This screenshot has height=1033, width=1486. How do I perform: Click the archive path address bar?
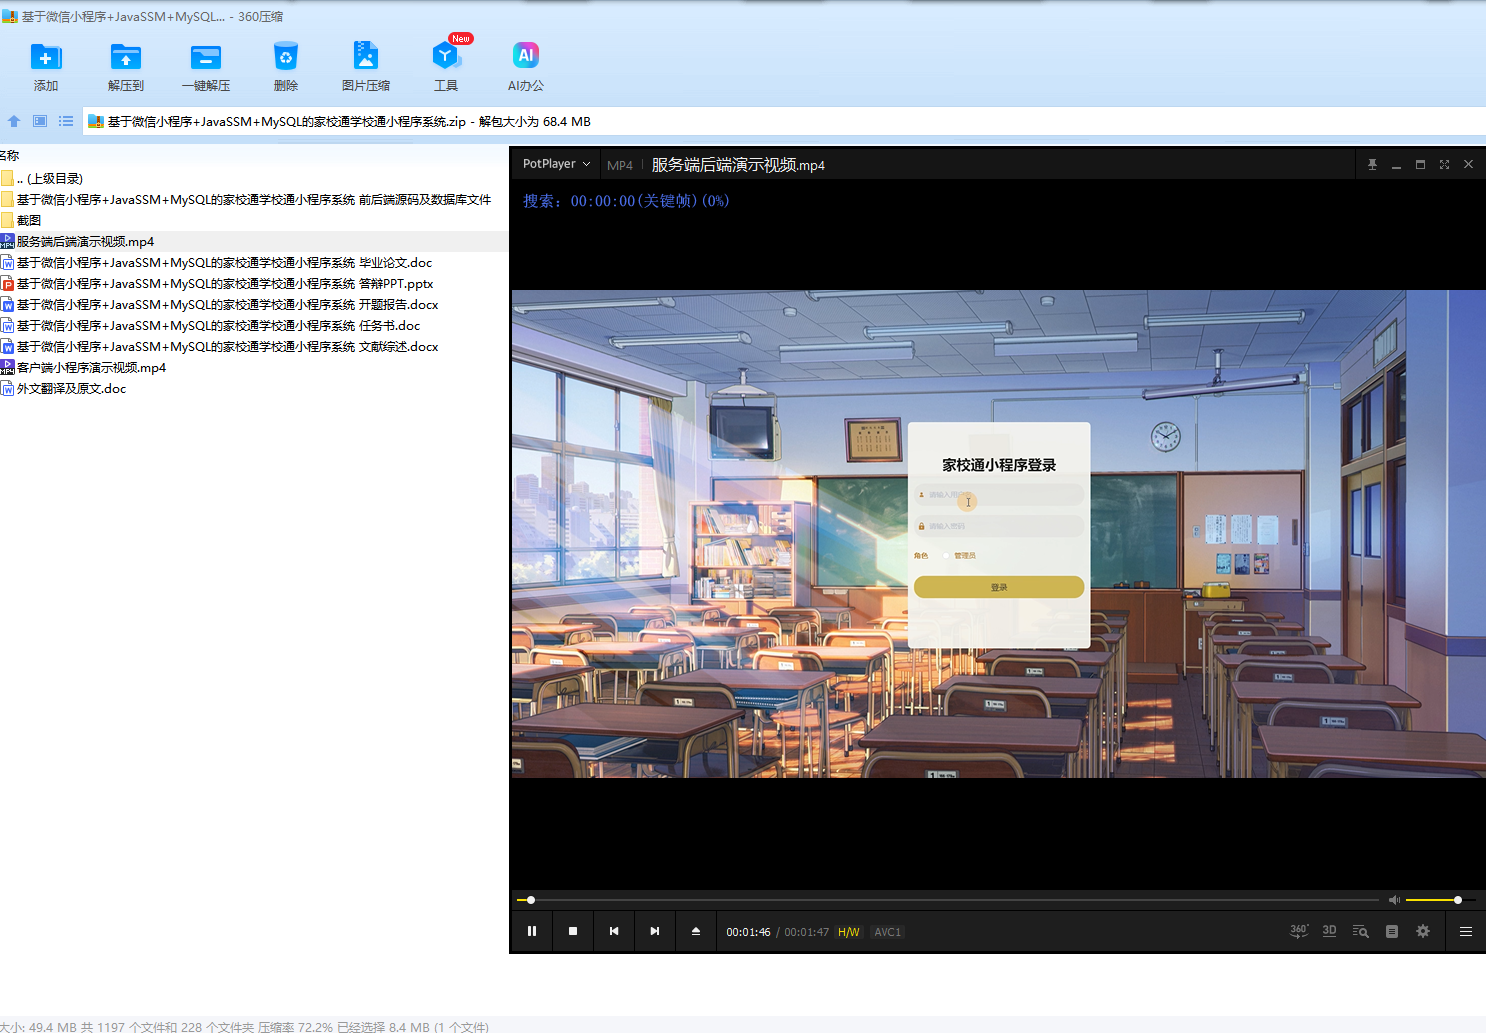[784, 121]
